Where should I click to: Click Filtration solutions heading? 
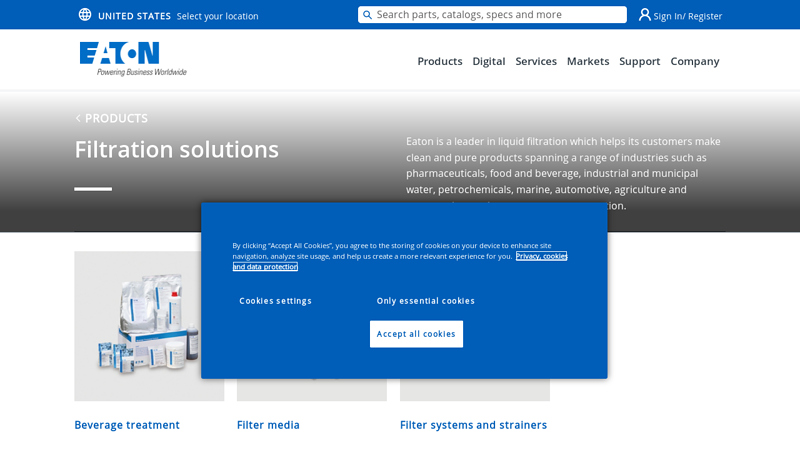tap(177, 150)
